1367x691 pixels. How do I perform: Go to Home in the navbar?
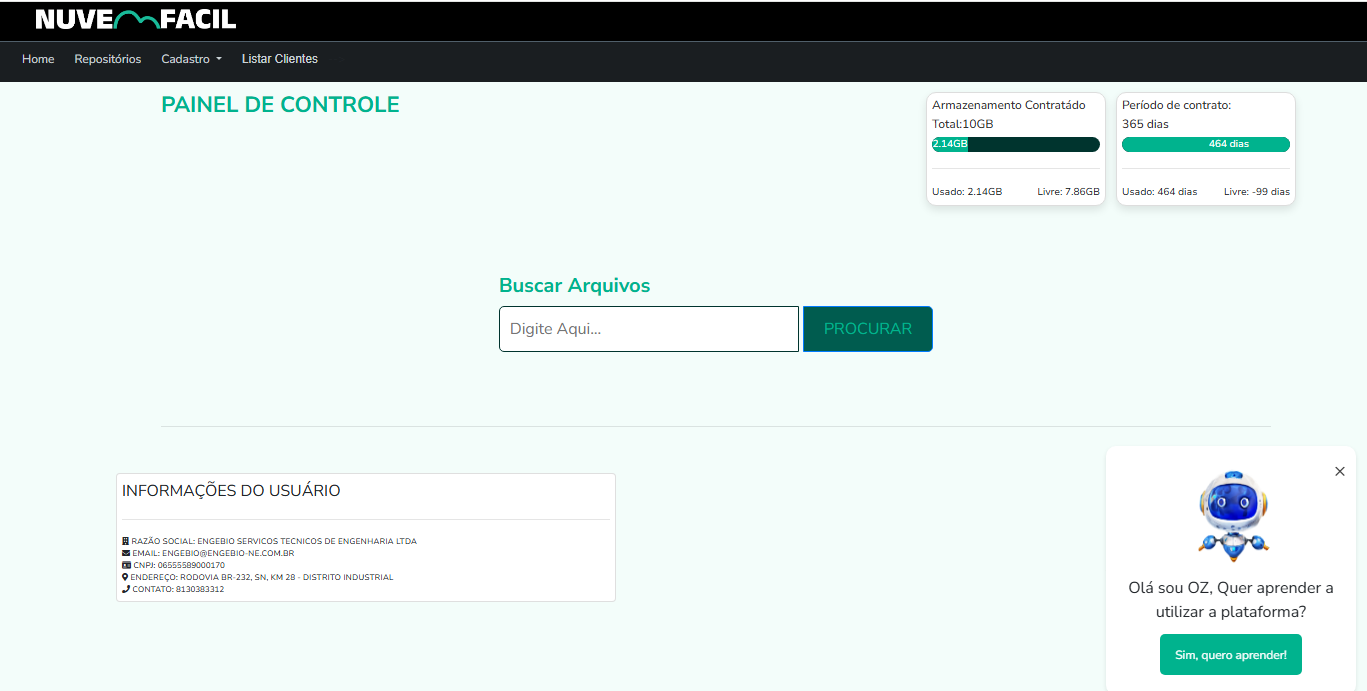(38, 59)
